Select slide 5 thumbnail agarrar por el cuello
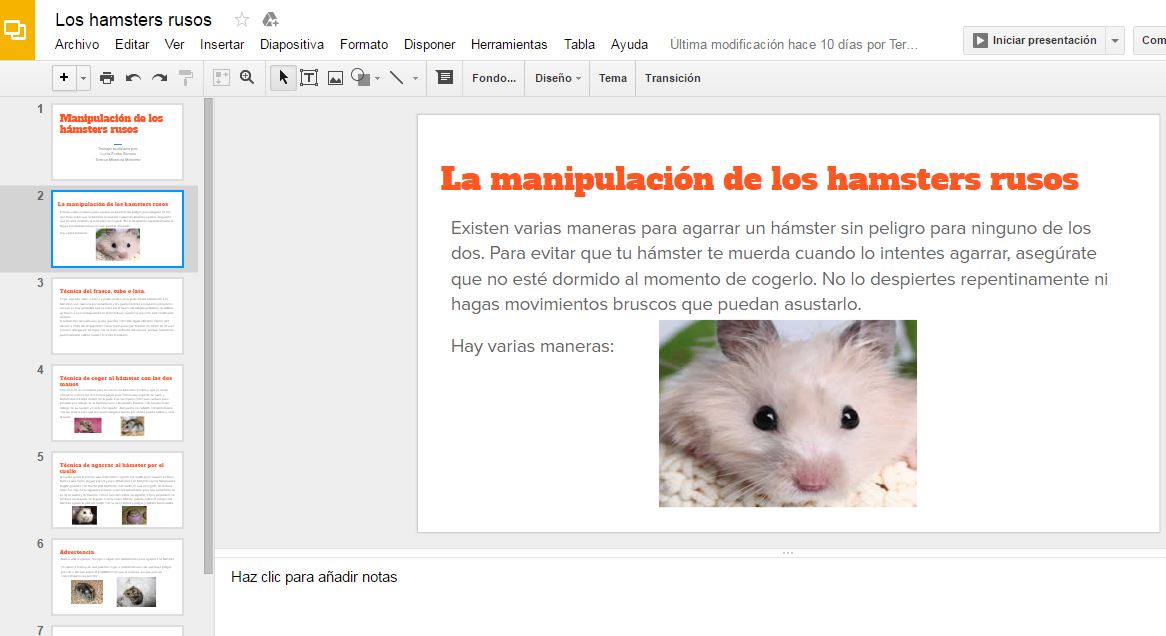Viewport: 1166px width, 636px height. (x=117, y=489)
